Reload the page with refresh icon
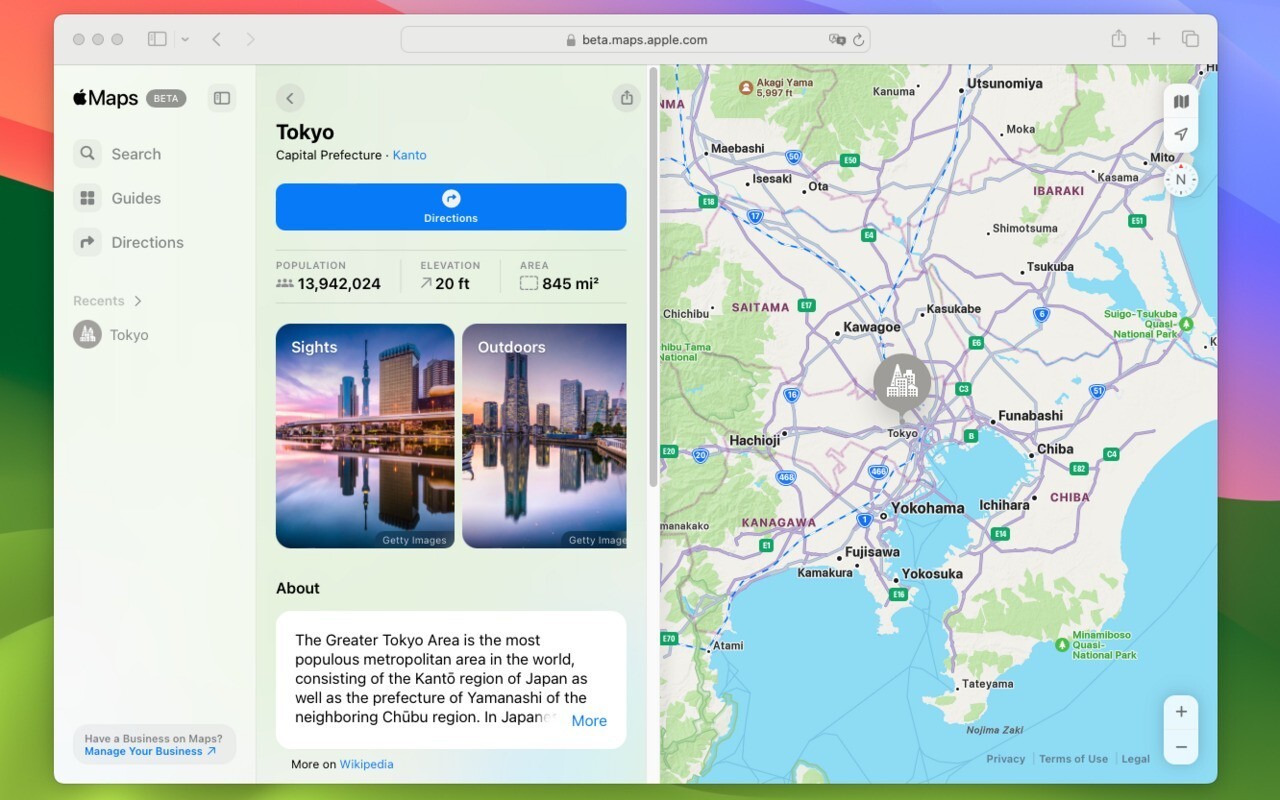The height and width of the screenshot is (800, 1280). tap(858, 40)
